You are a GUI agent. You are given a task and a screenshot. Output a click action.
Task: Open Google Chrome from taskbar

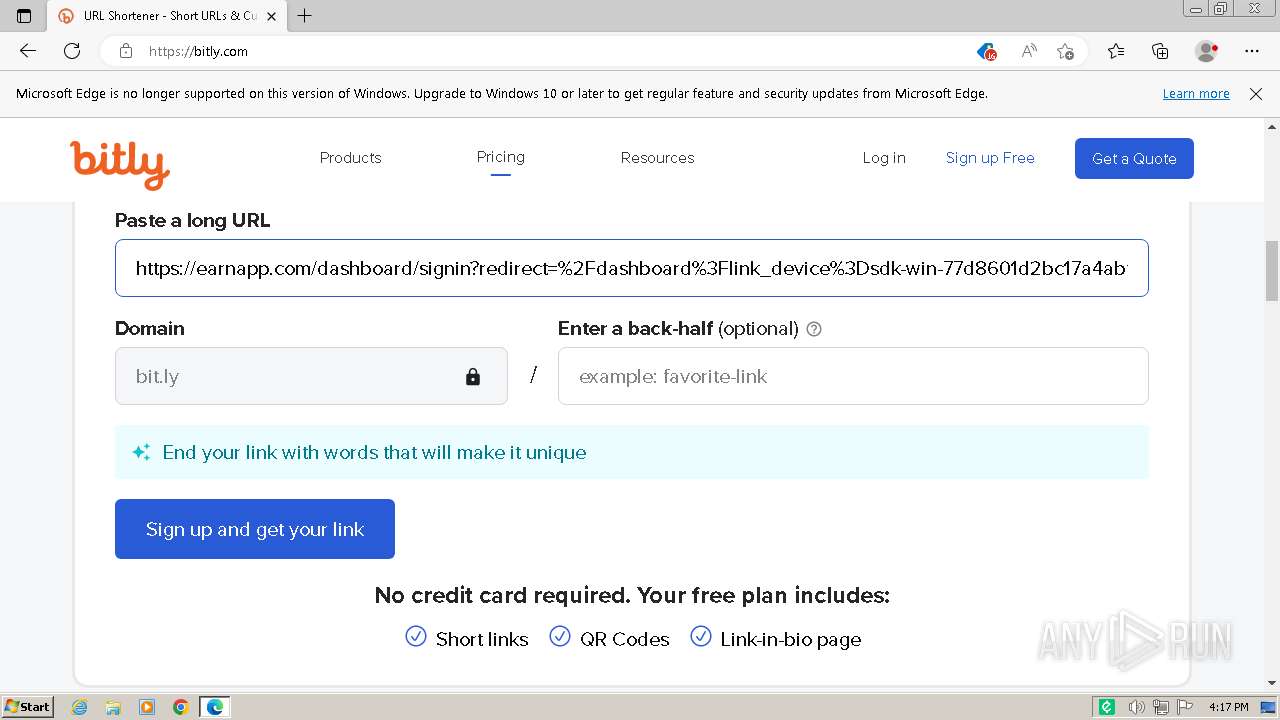click(x=181, y=707)
